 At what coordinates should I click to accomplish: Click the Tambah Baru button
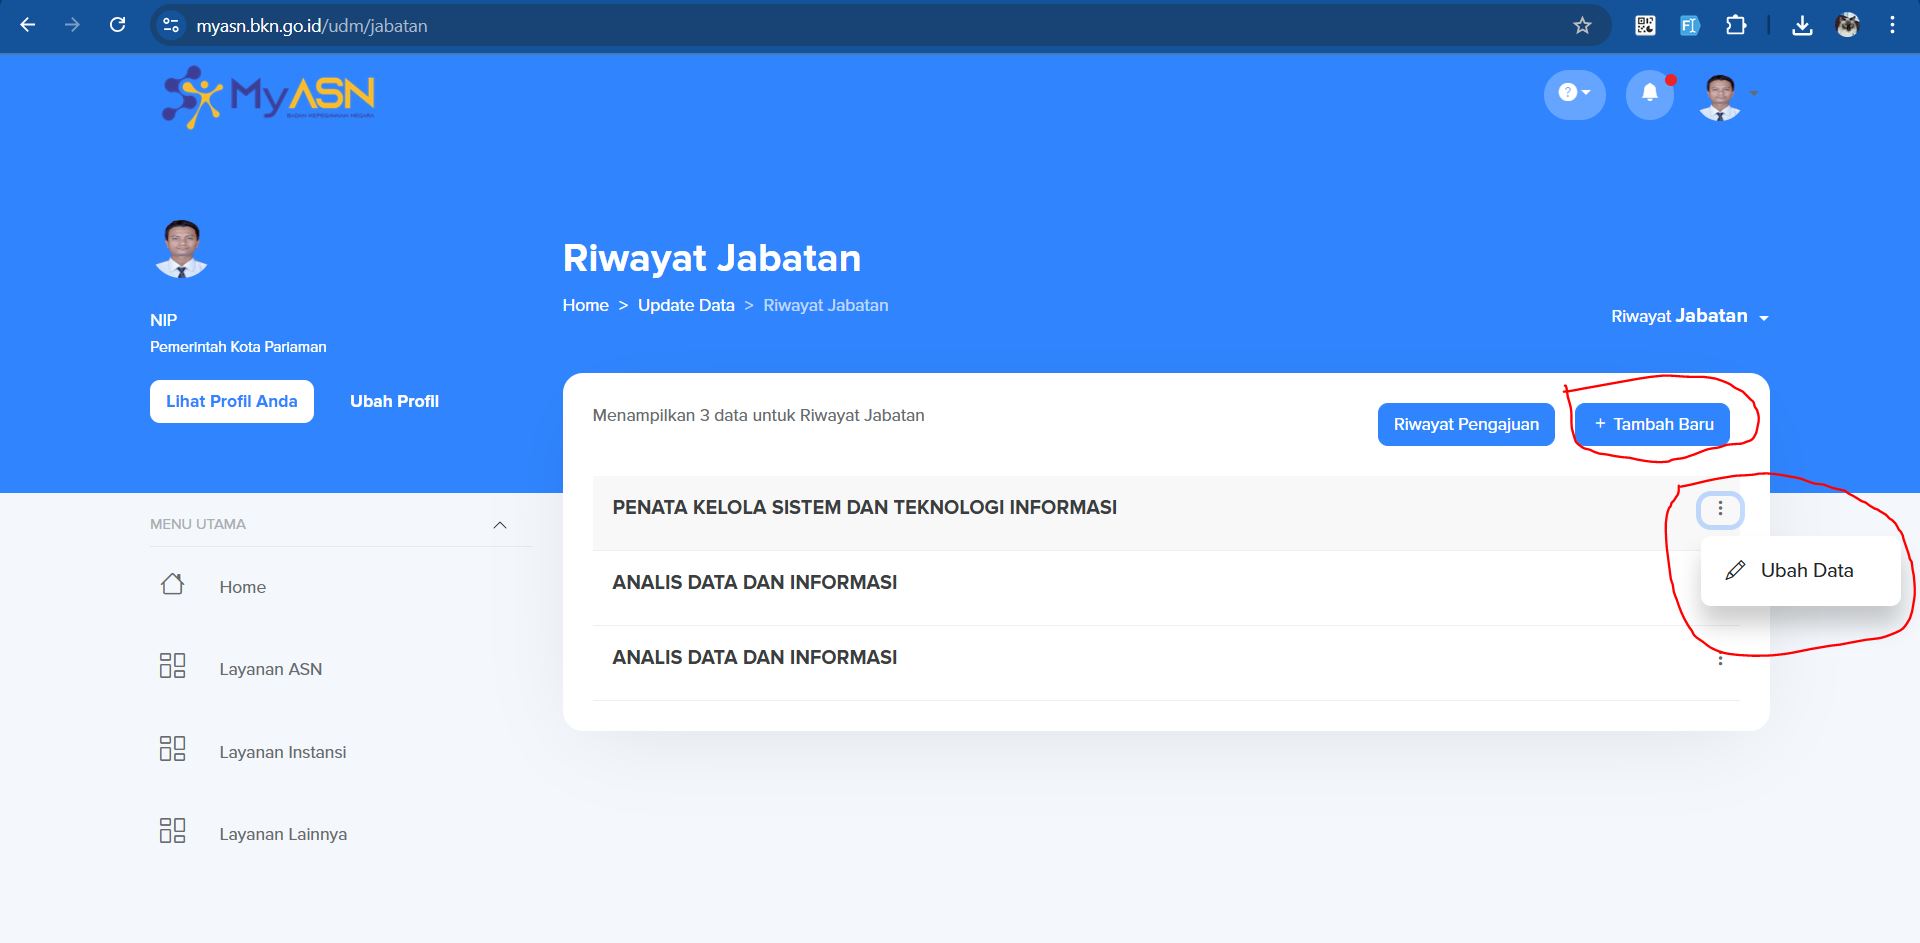tap(1652, 425)
